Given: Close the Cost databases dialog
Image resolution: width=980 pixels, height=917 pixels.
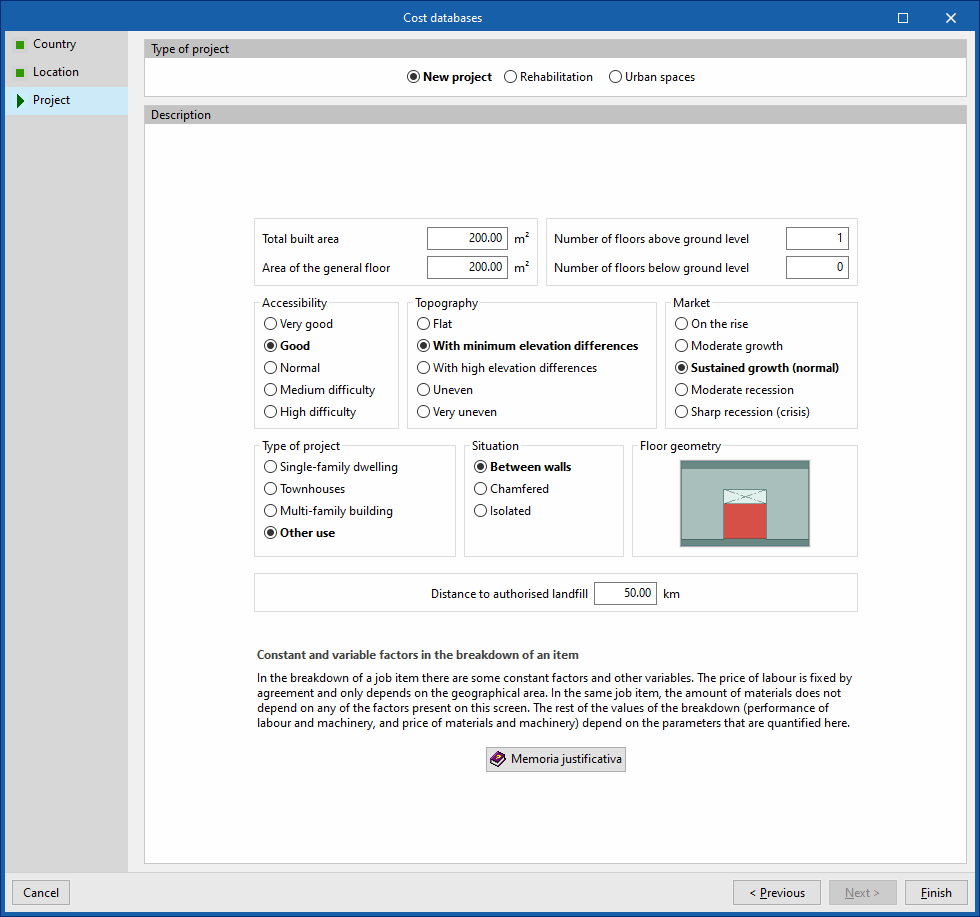Looking at the screenshot, I should tap(951, 18).
